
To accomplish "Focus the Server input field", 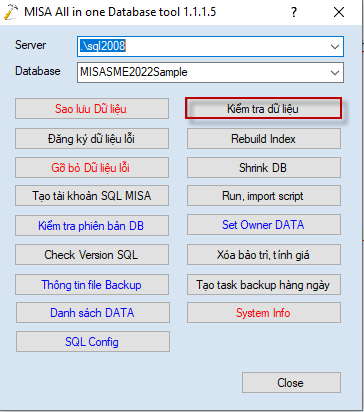I will [x=210, y=46].
